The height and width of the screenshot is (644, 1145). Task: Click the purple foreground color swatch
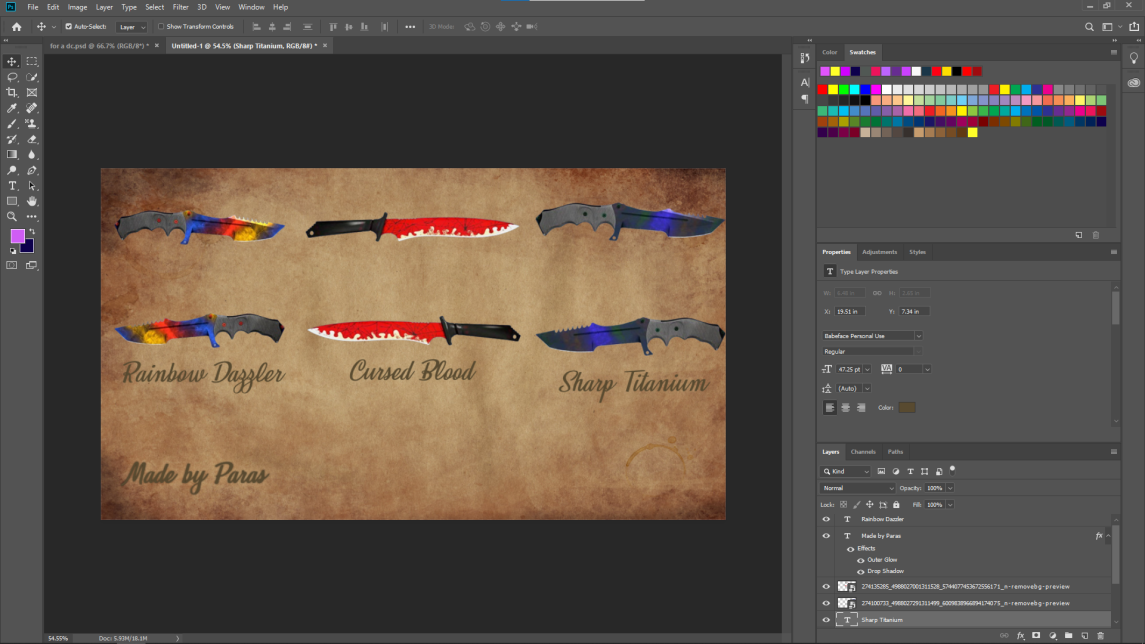coord(17,236)
